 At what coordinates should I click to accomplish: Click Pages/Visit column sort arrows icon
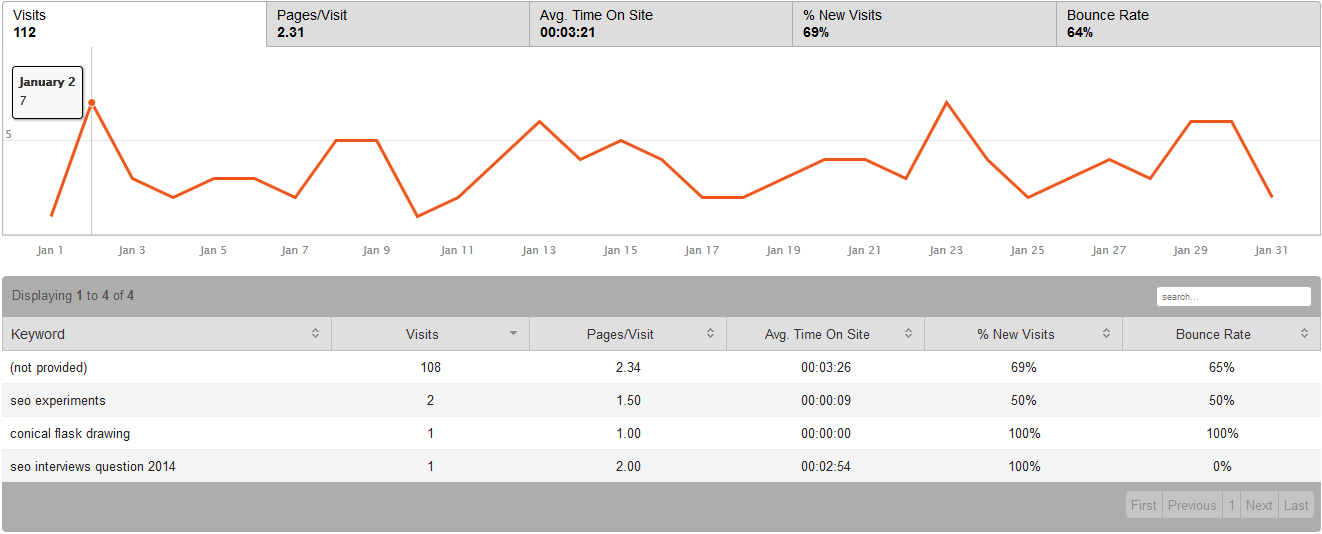(x=711, y=334)
